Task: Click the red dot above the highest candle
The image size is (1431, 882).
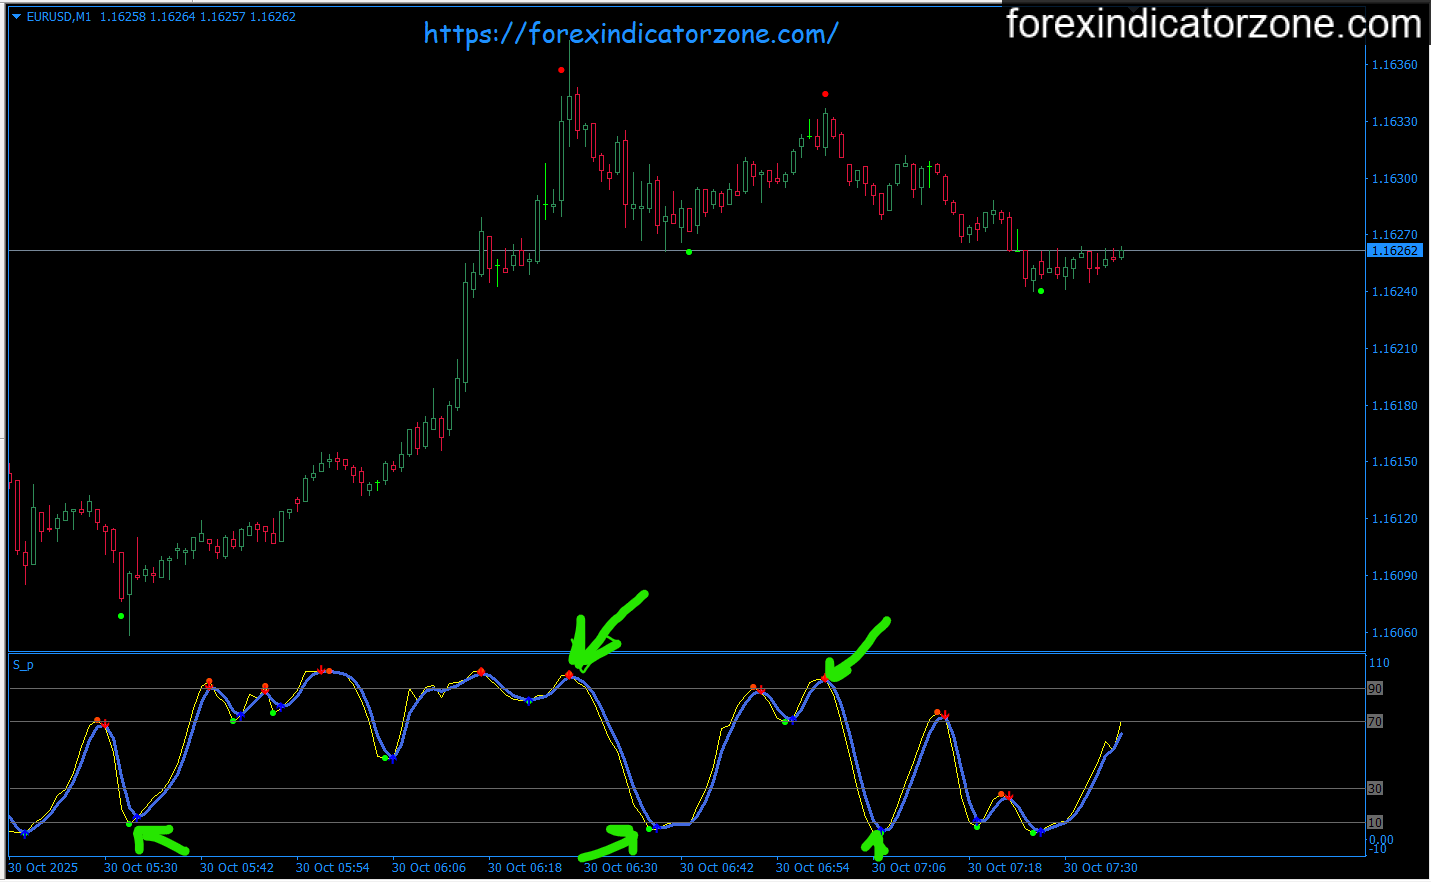Action: pyautogui.click(x=561, y=71)
